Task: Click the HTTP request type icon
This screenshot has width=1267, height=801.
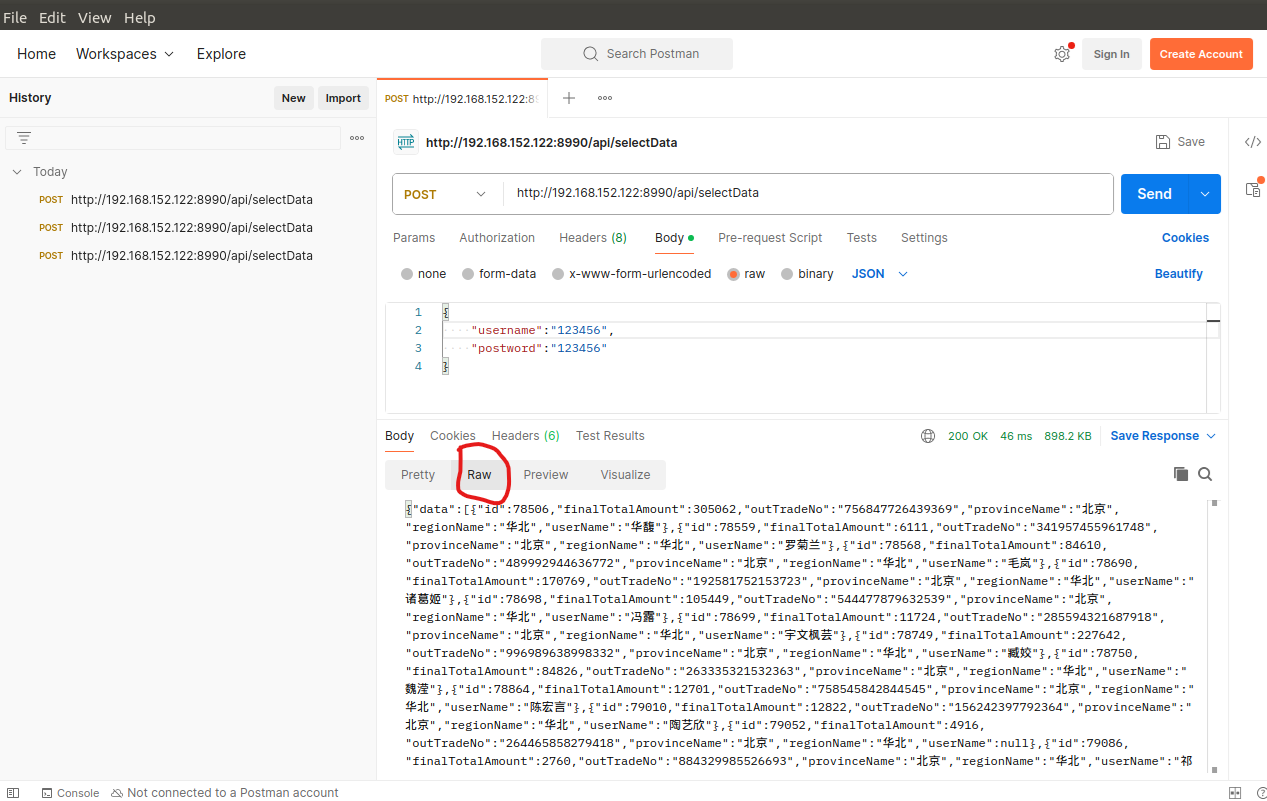Action: (405, 142)
